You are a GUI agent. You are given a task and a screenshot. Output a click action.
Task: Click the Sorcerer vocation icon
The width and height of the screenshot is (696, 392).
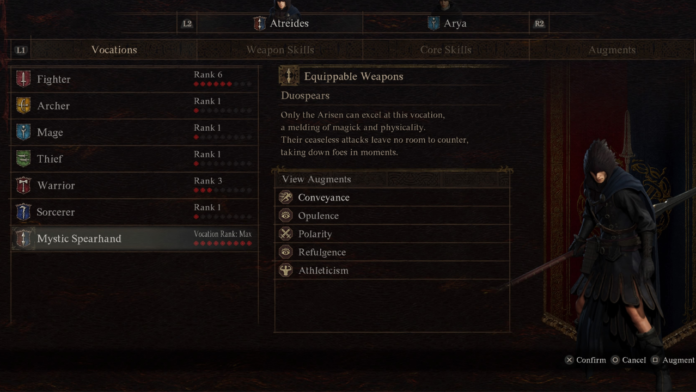tap(23, 212)
